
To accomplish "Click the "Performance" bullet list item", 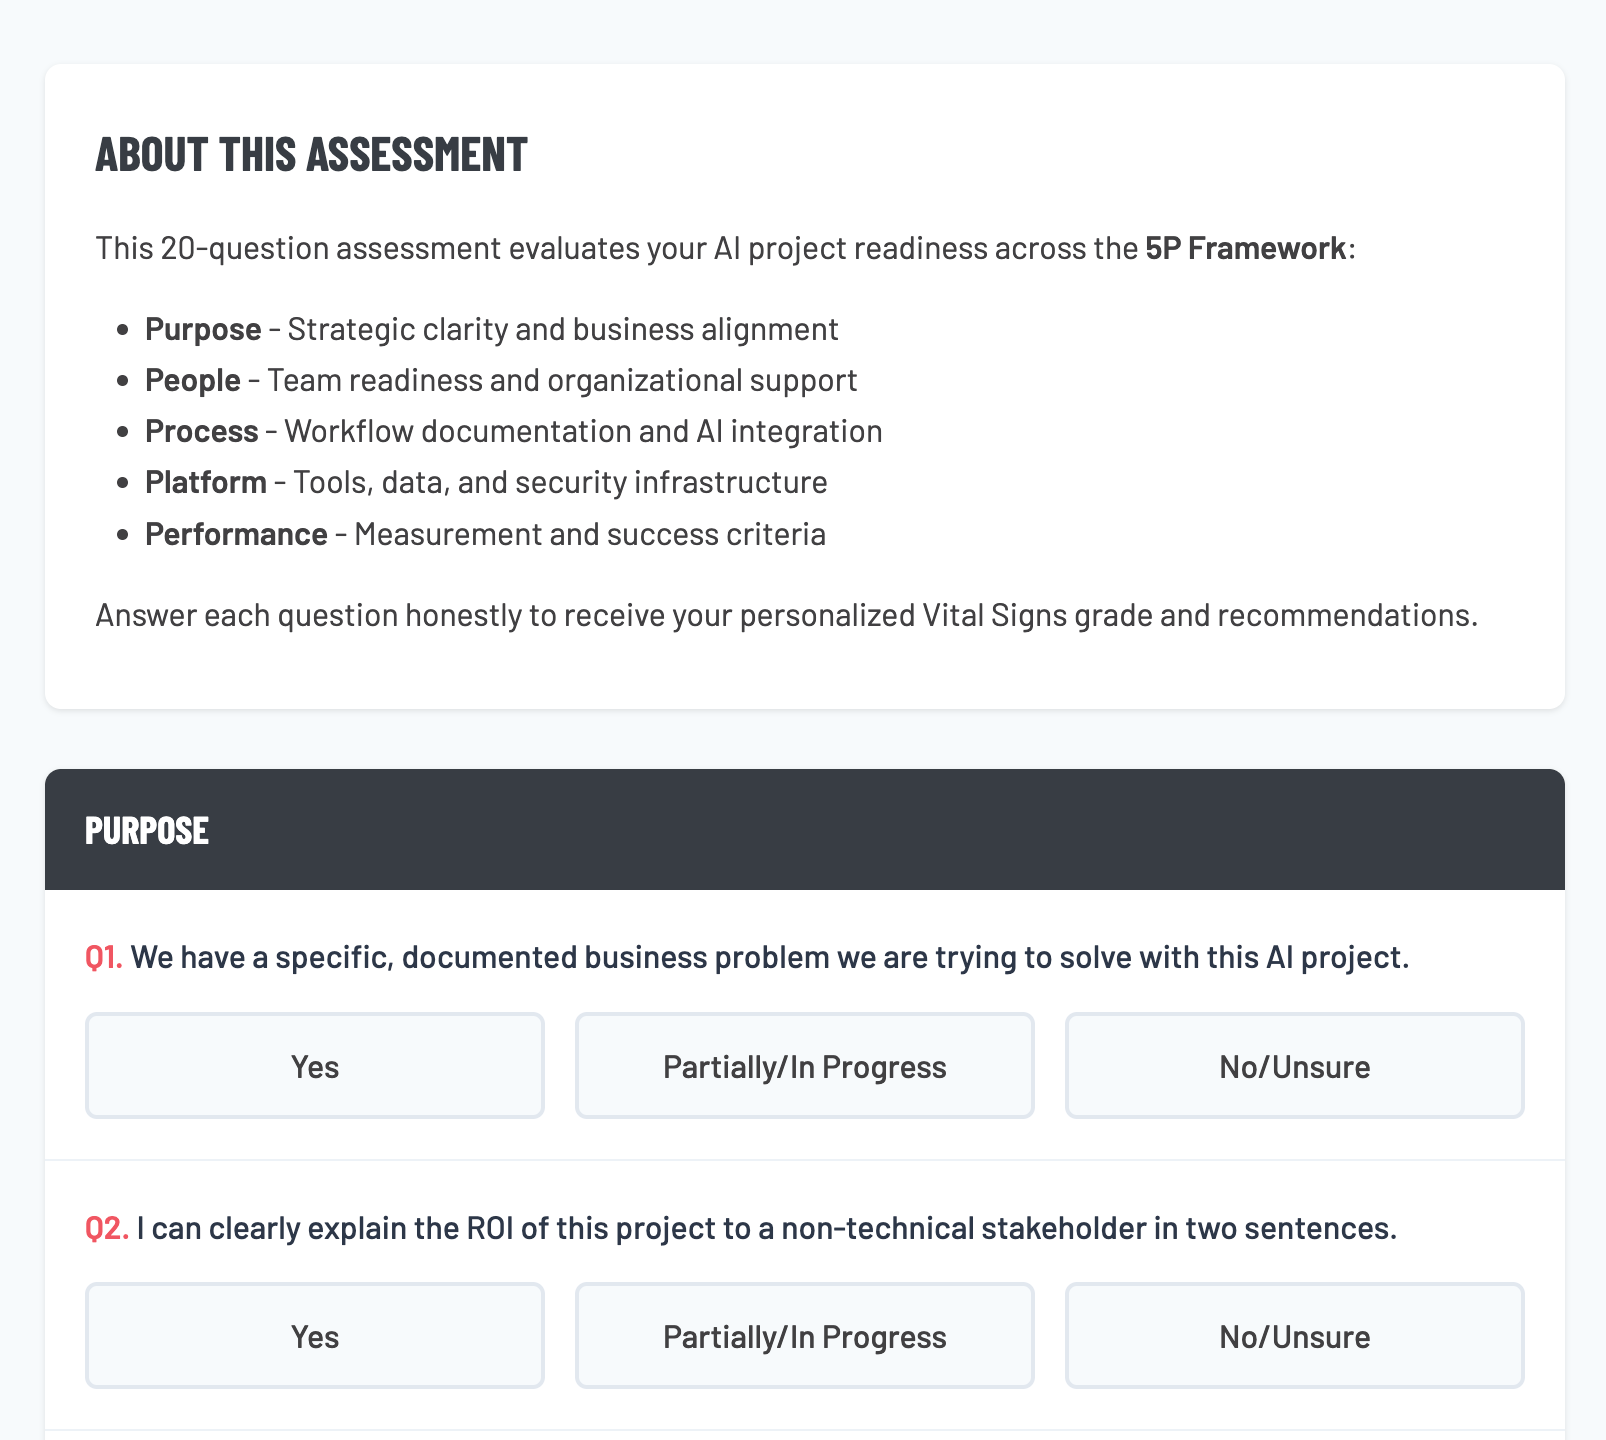I will 485,534.
